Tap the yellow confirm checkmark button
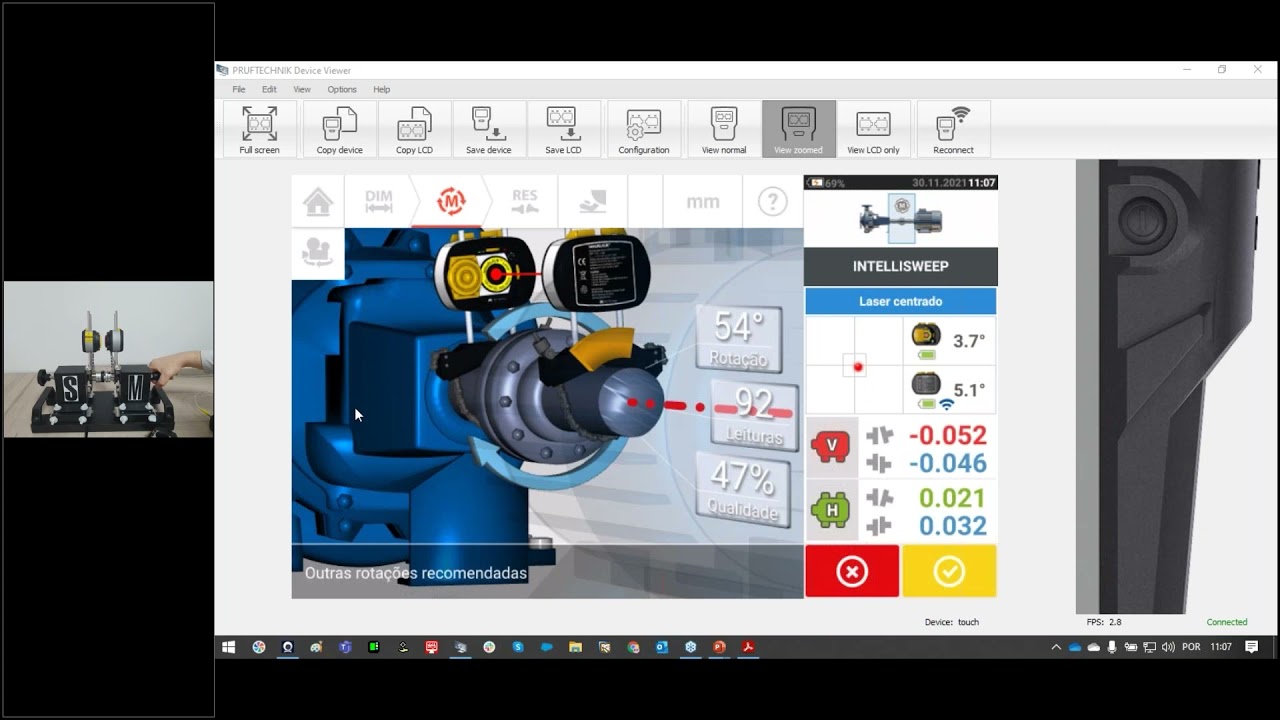1280x720 pixels. [949, 571]
